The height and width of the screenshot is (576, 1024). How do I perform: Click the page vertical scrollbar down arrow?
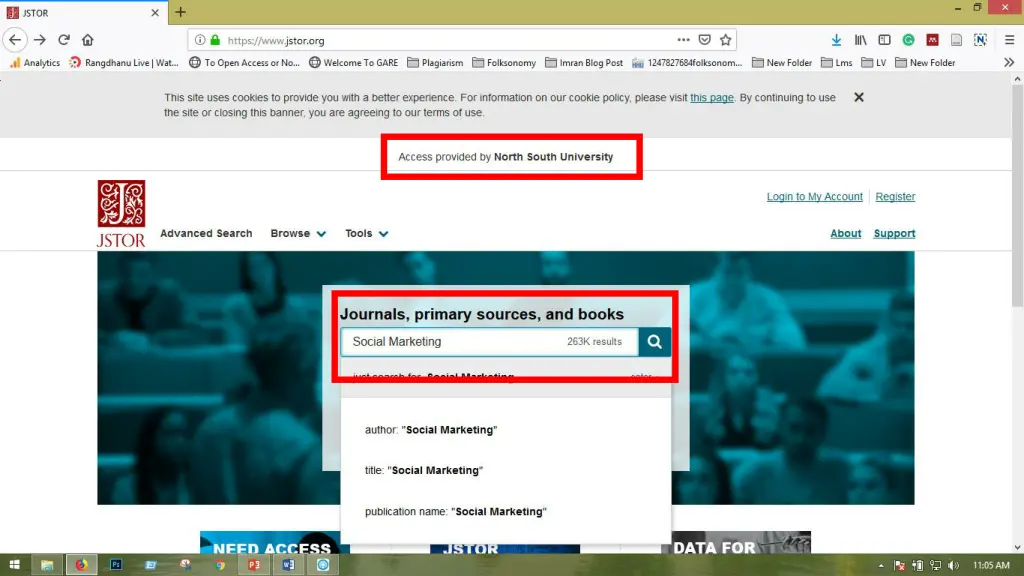(1017, 547)
